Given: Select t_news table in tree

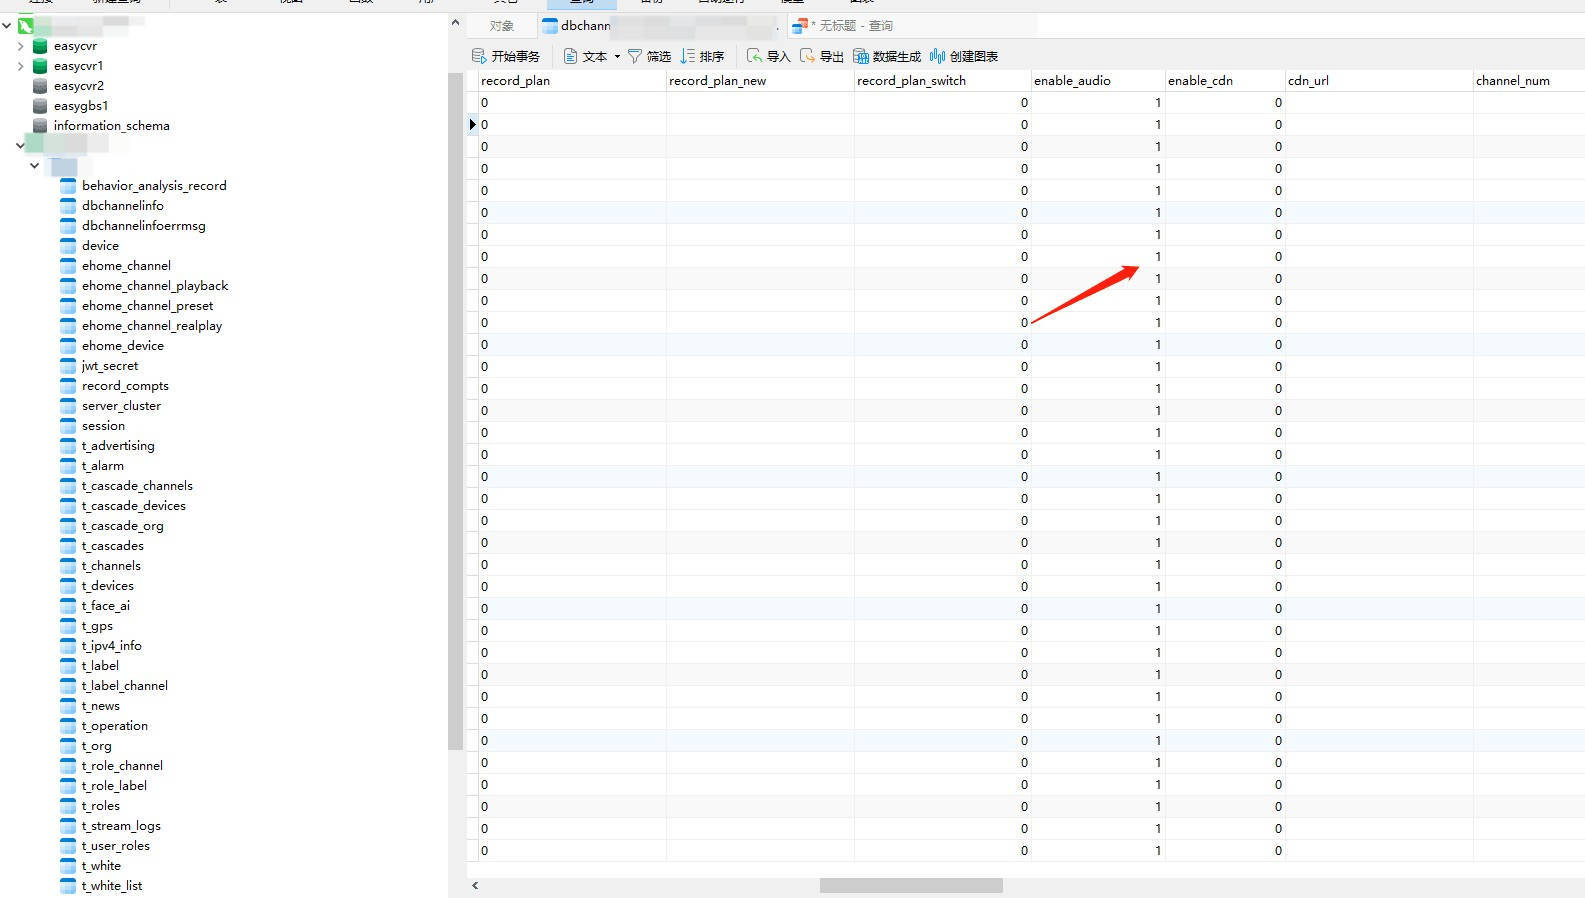Looking at the screenshot, I should [x=101, y=706].
